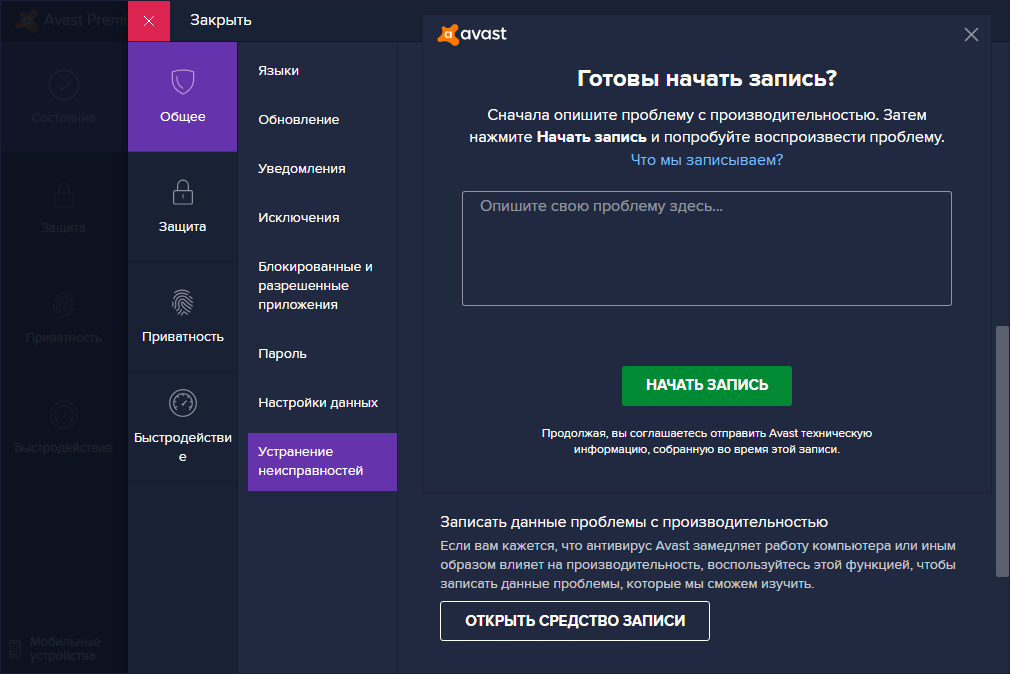Click the dimmed Защита lock icon in main sidebar
The height and width of the screenshot is (674, 1010).
click(x=64, y=195)
